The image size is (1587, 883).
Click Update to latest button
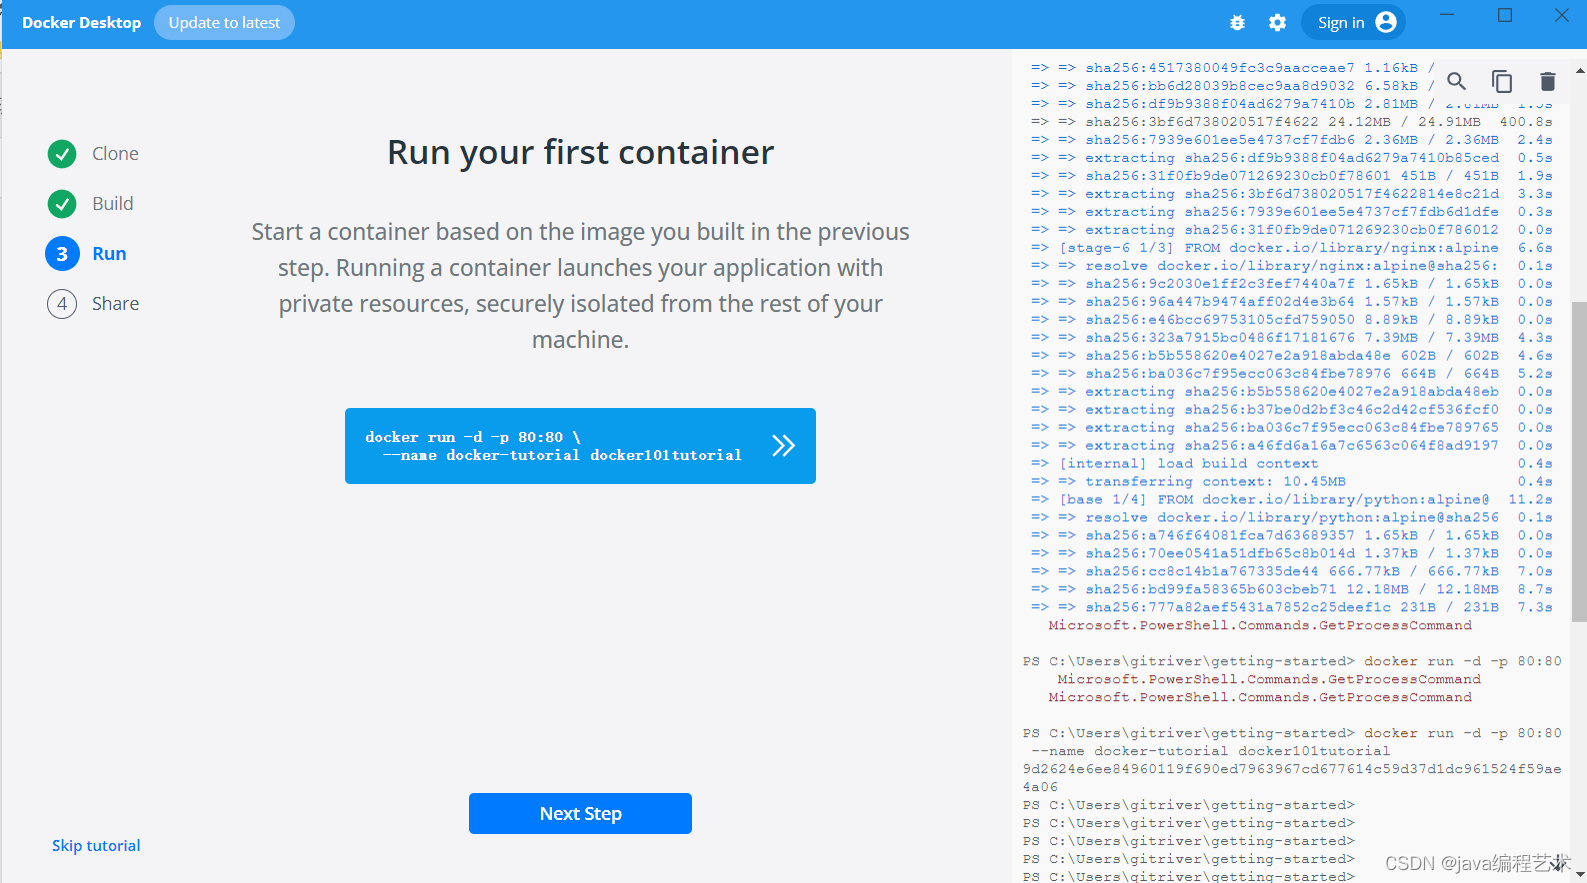point(224,22)
